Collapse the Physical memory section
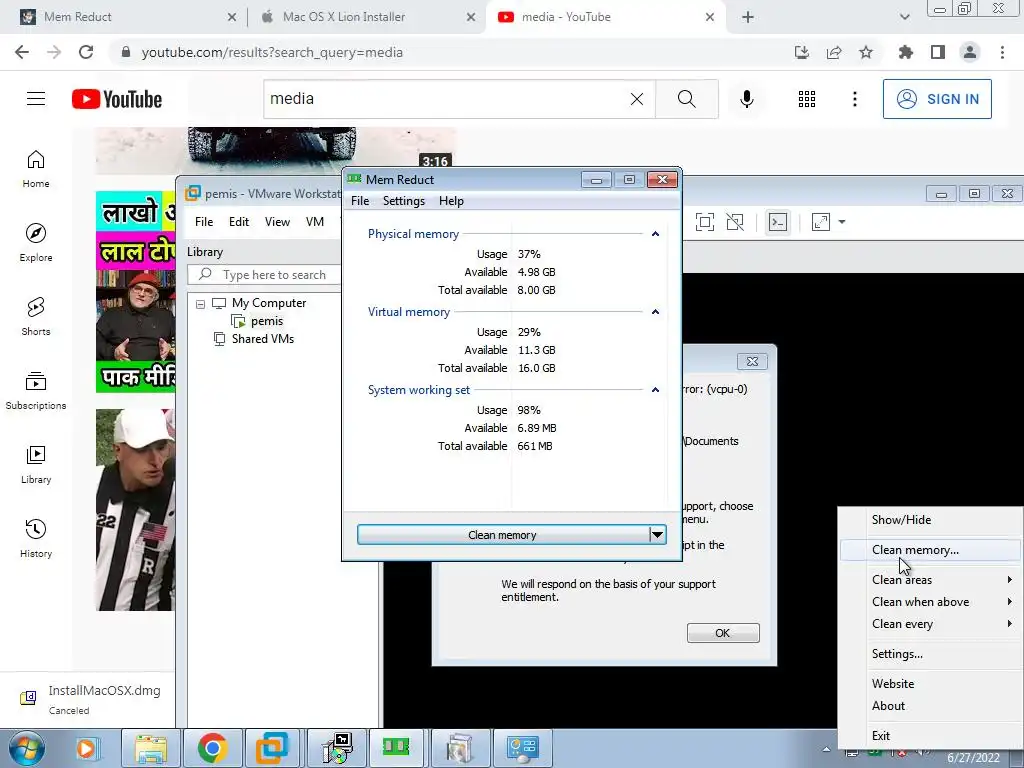The width and height of the screenshot is (1024, 768). point(655,234)
